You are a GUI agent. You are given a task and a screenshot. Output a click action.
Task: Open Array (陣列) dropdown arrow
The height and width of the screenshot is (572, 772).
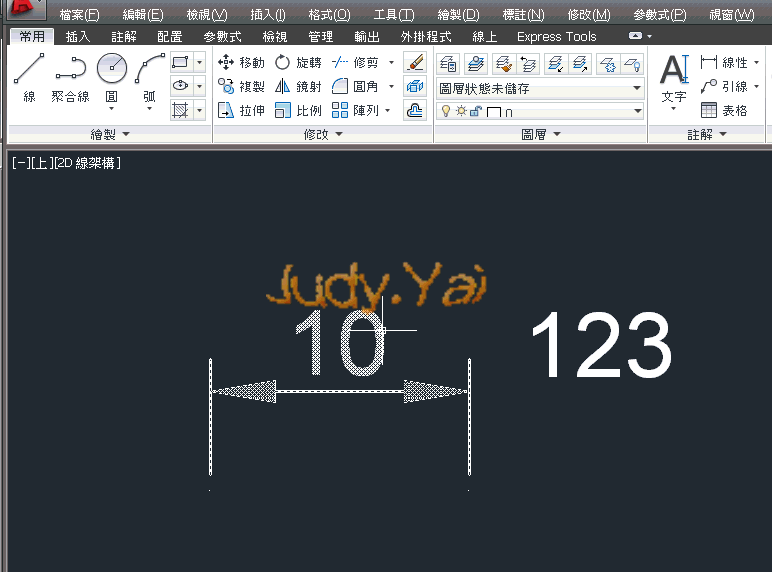[x=388, y=110]
